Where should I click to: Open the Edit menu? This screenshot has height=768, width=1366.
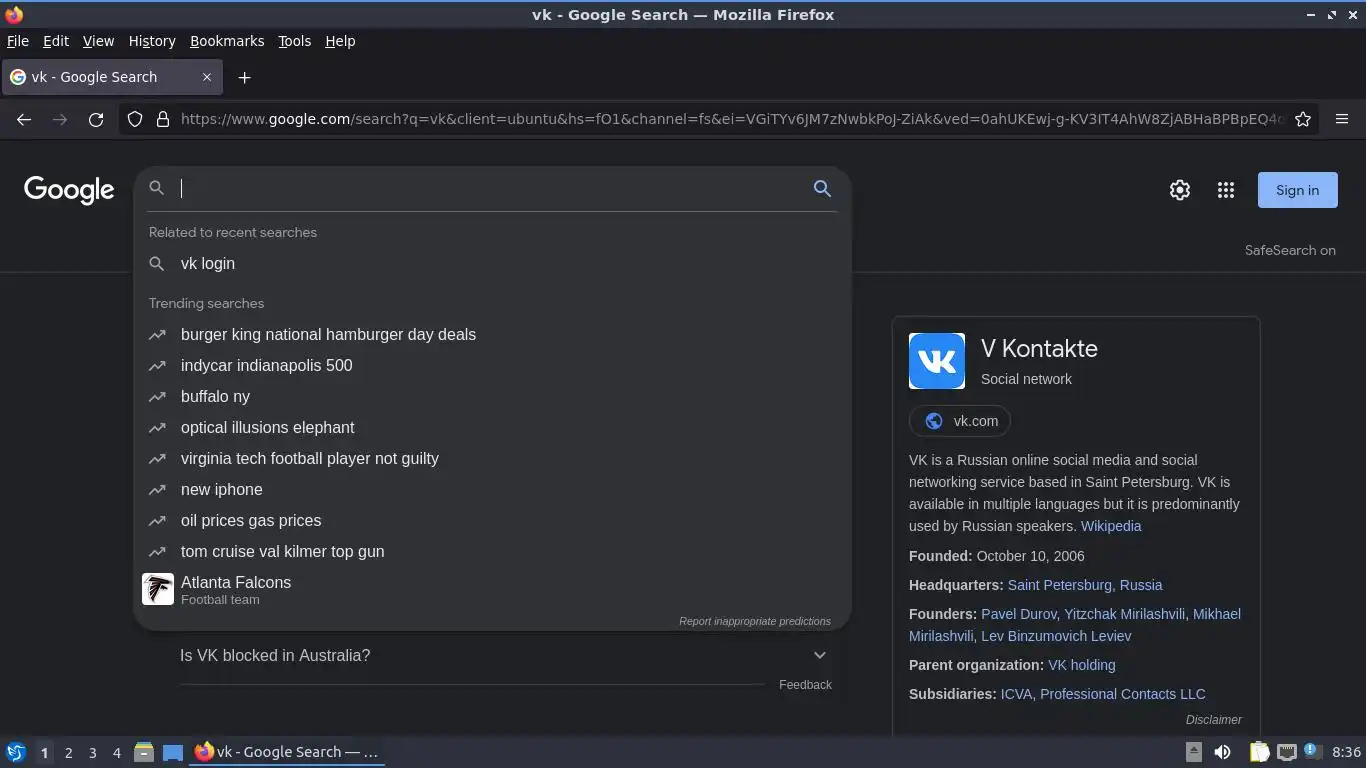coord(56,41)
